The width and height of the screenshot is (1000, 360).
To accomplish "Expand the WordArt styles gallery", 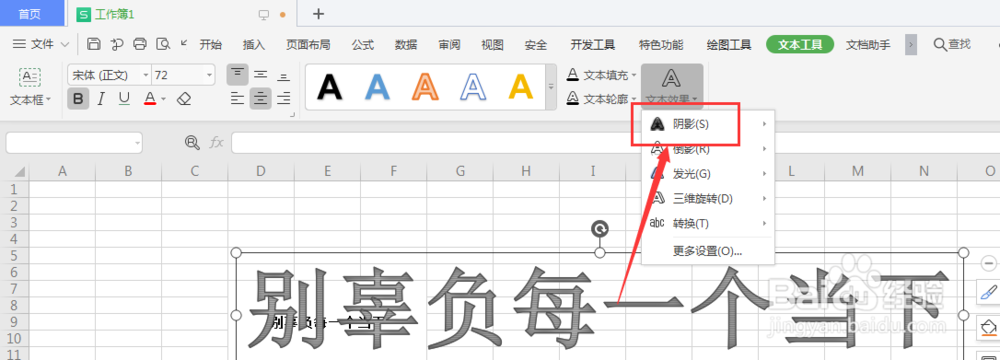I will (x=551, y=87).
